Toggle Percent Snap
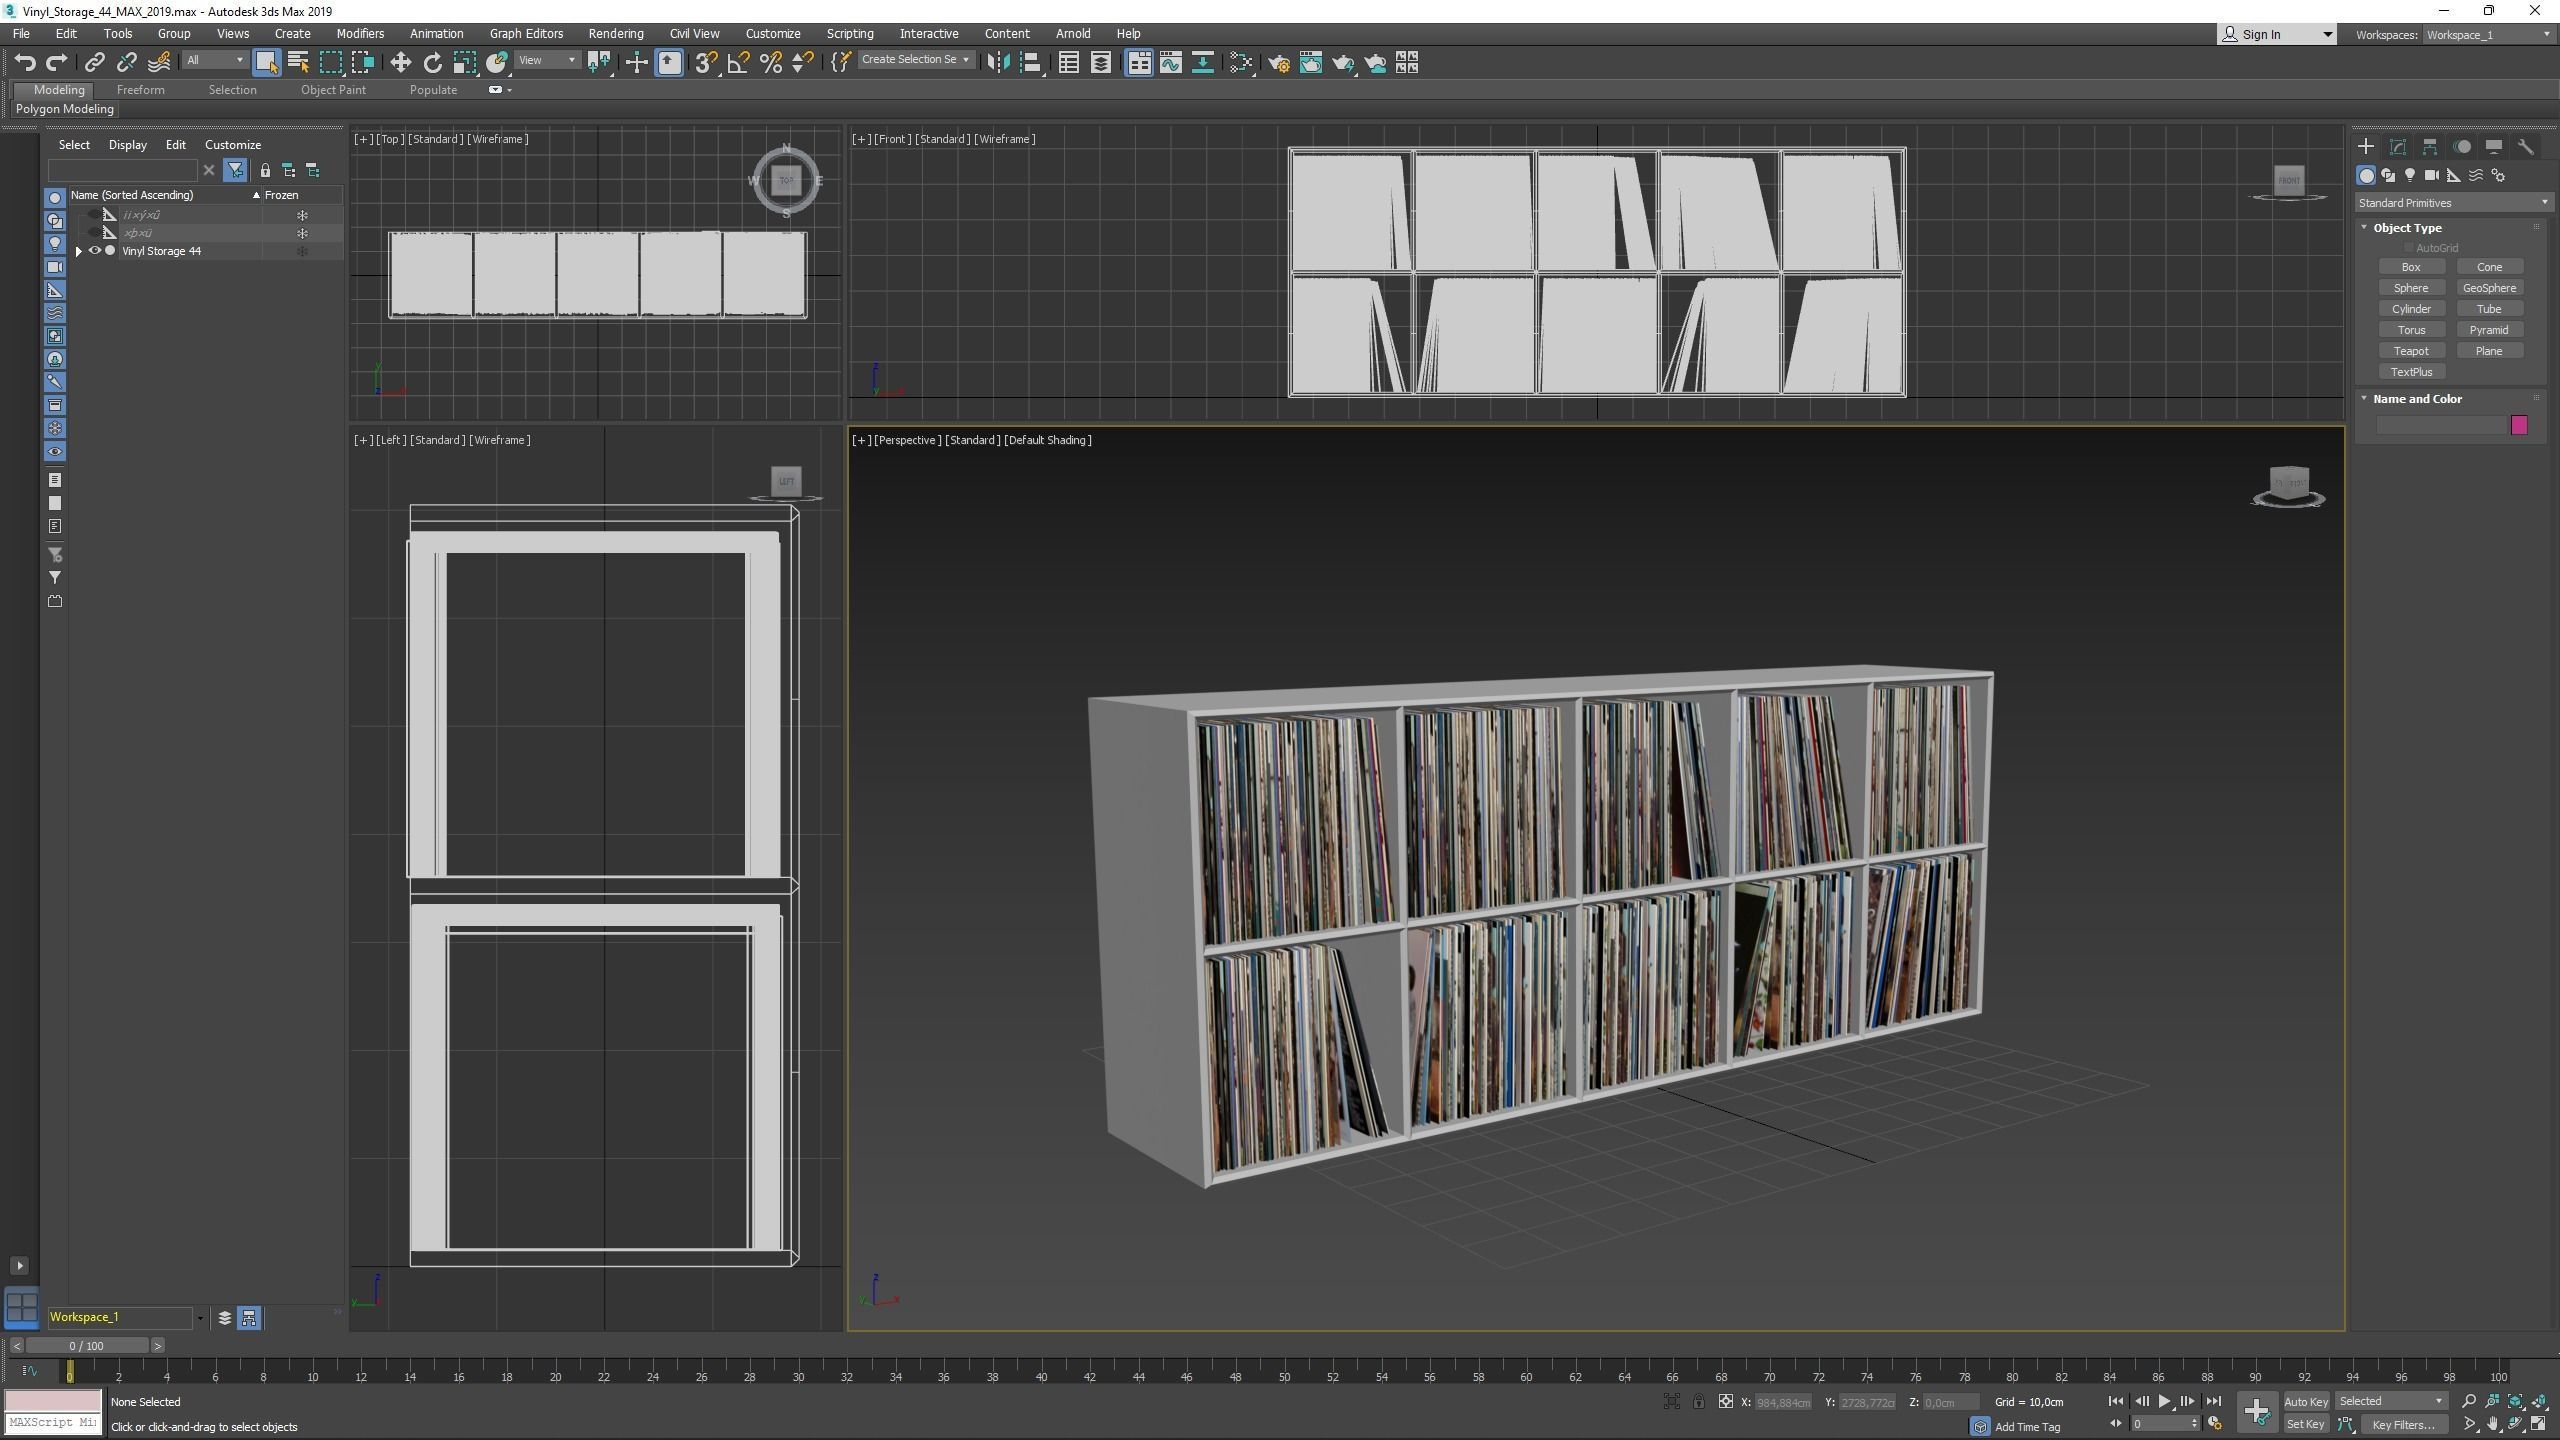The width and height of the screenshot is (2560, 1440). coord(770,63)
